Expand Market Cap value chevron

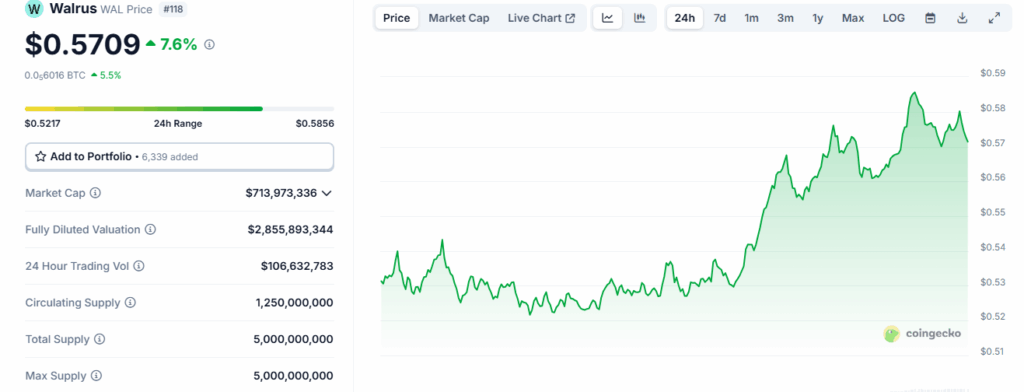327,193
